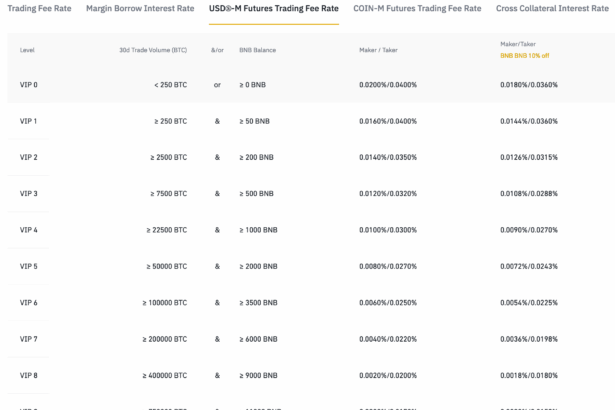The image size is (615, 410).
Task: Click the VIP 3 level cell
Action: point(29,193)
